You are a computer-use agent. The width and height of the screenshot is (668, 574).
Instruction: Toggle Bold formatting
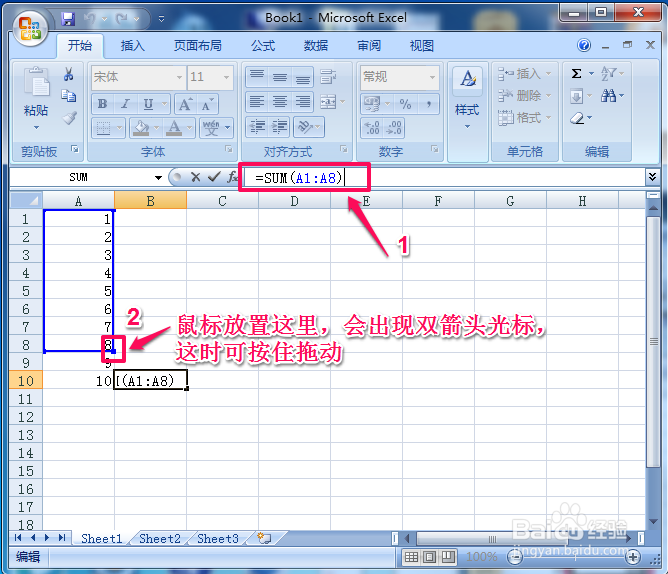click(x=102, y=104)
